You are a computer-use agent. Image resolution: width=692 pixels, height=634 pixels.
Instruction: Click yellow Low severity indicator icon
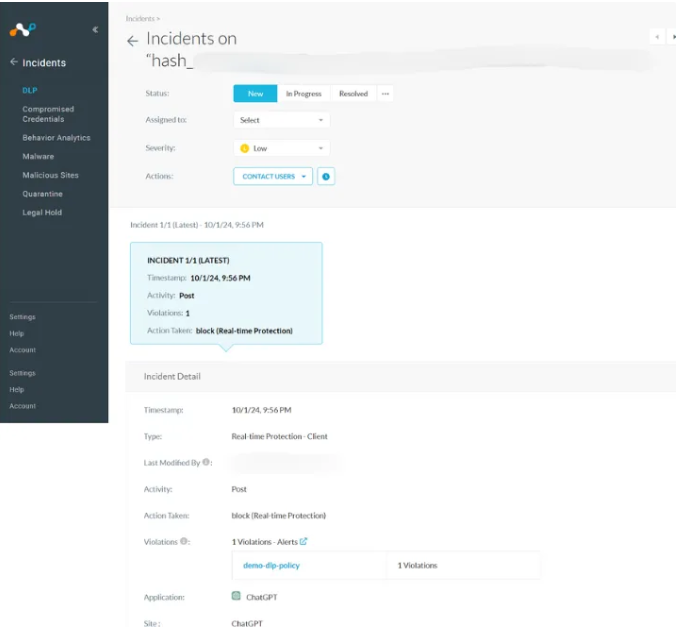[244, 148]
